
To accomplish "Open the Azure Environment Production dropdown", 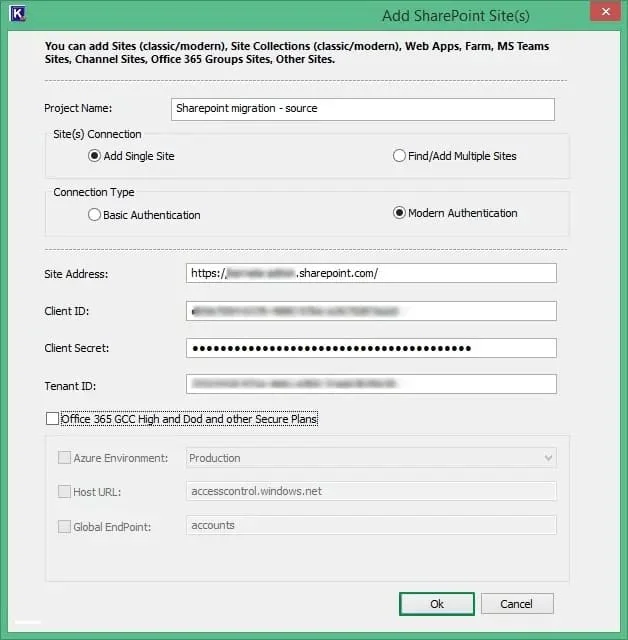I will coord(371,458).
